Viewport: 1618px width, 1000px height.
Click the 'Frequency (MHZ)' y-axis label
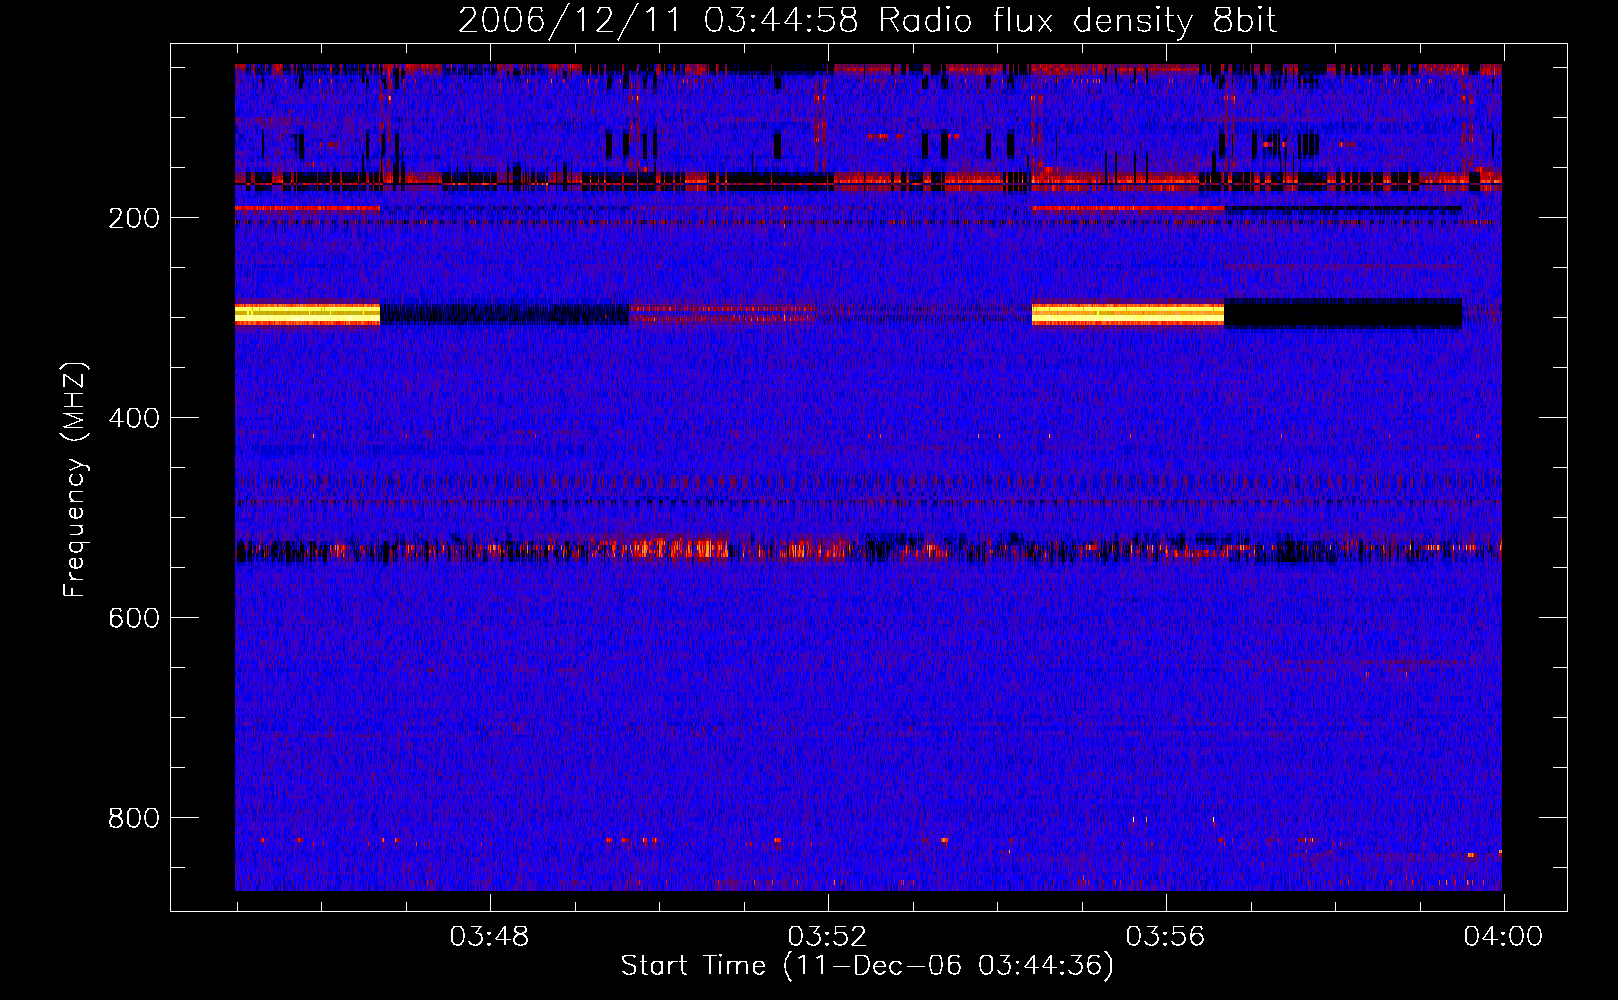pos(75,480)
